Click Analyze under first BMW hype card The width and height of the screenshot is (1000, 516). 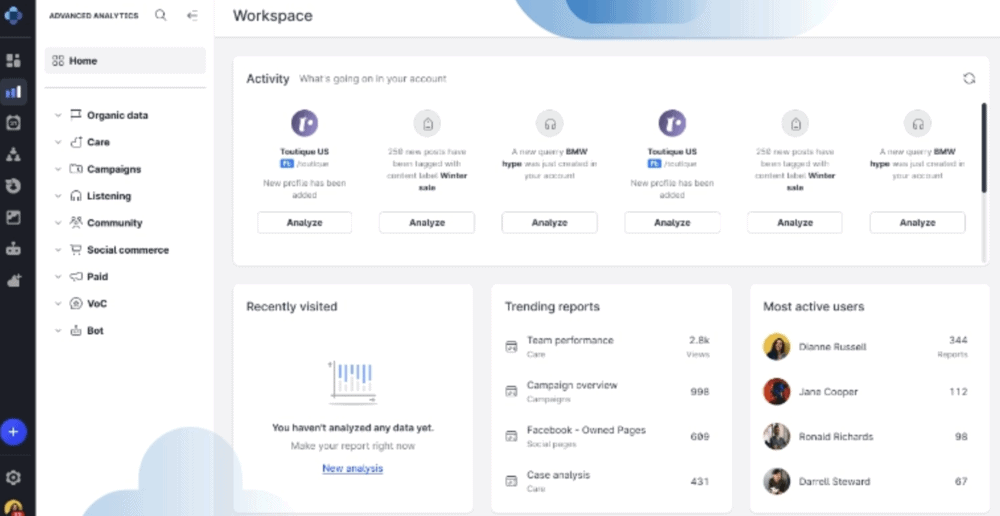coord(550,223)
